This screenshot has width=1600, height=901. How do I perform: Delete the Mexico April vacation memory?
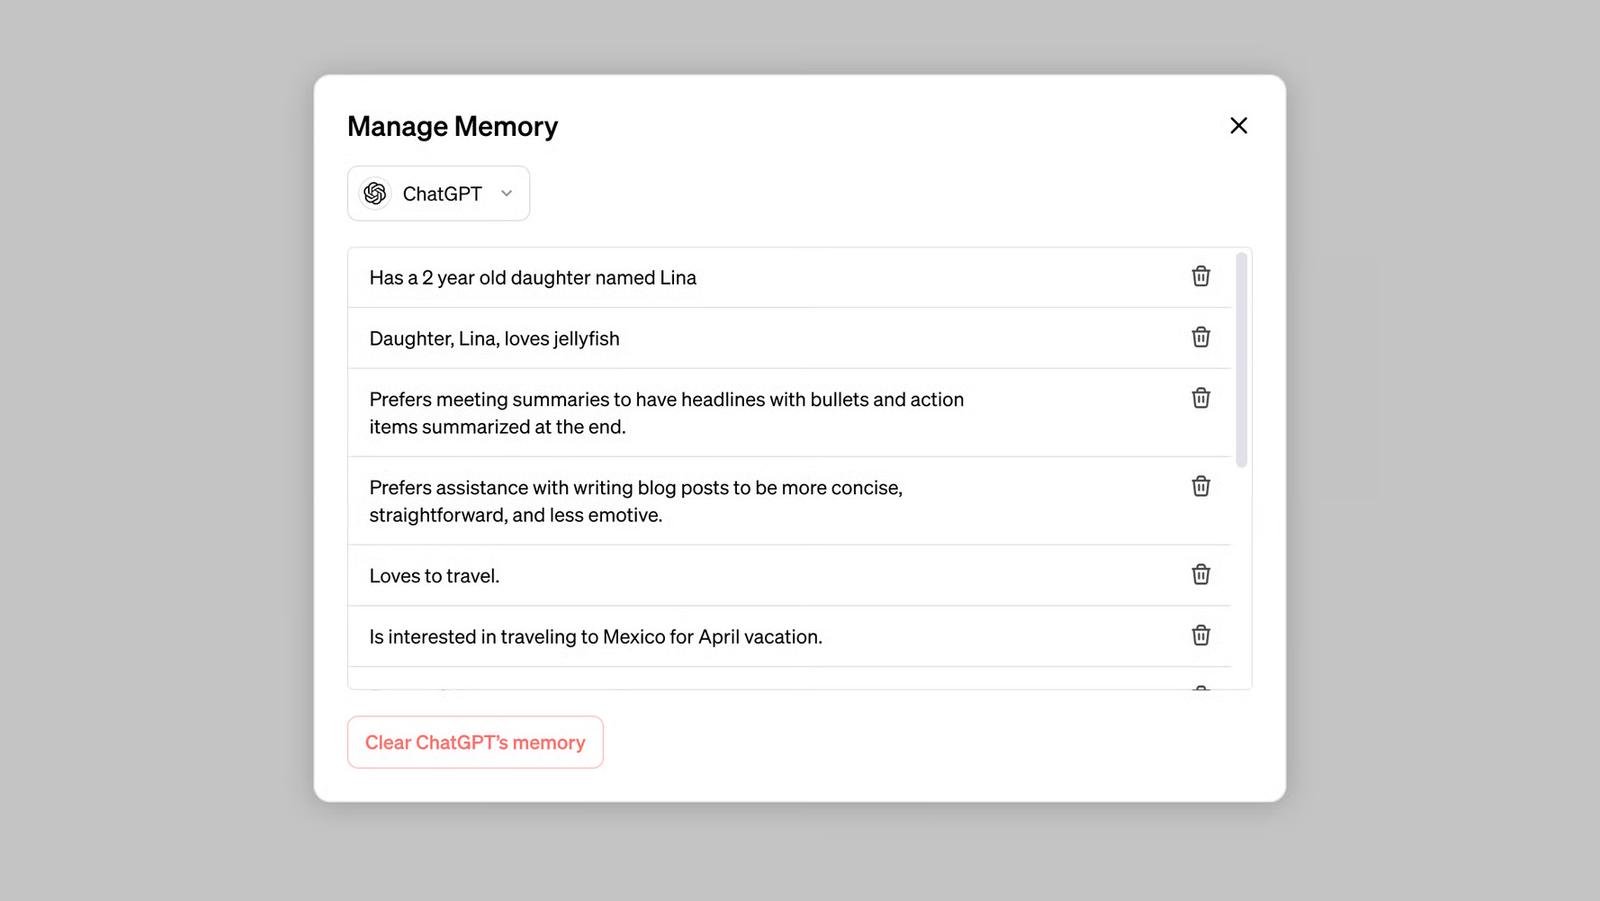click(1201, 635)
